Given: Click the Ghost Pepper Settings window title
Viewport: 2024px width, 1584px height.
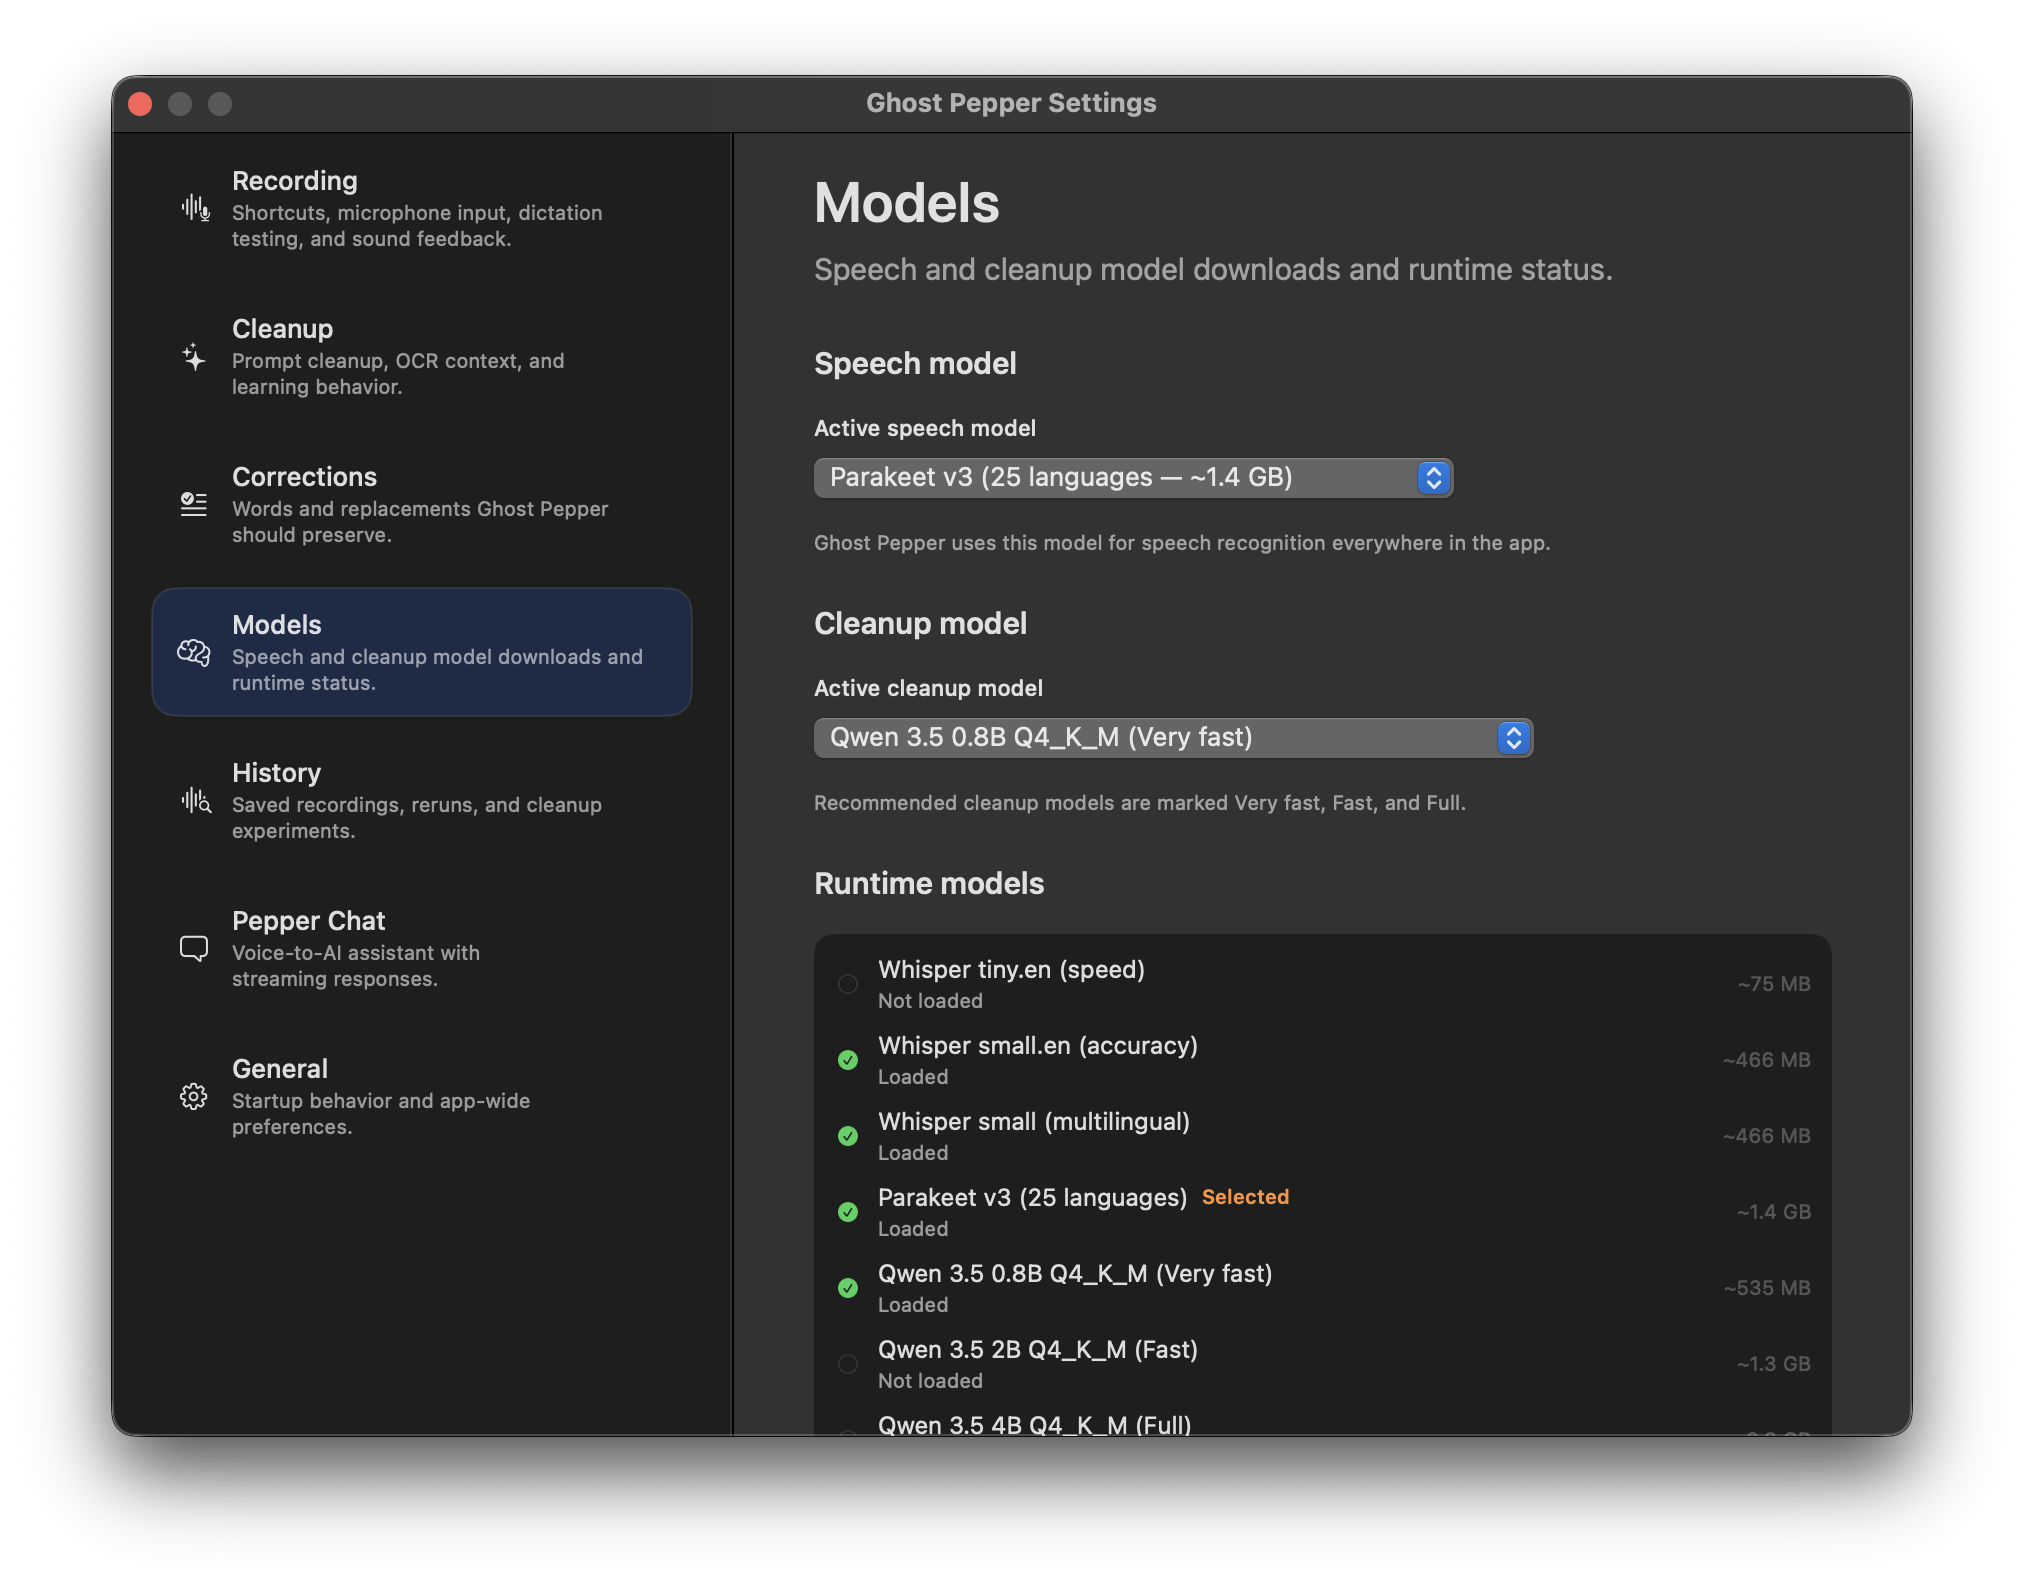Looking at the screenshot, I should pyautogui.click(x=1011, y=103).
